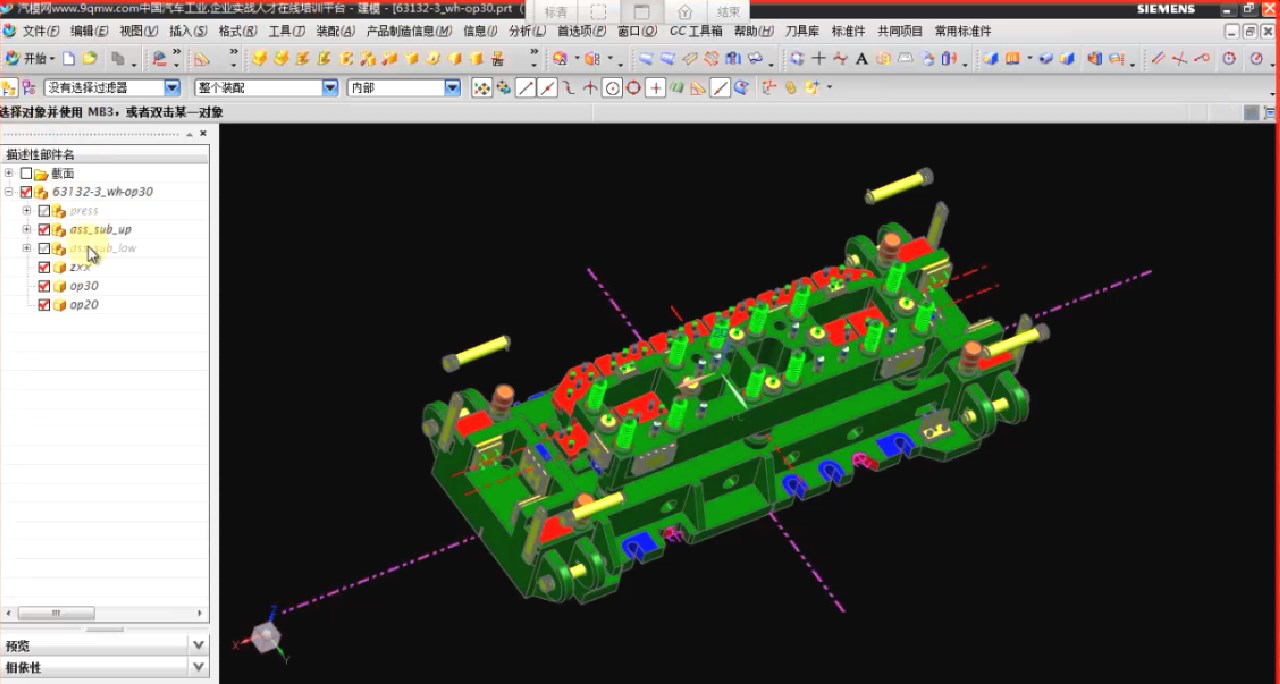Image resolution: width=1280 pixels, height=684 pixels.
Task: Click the circle-center snap point icon
Action: (x=612, y=88)
